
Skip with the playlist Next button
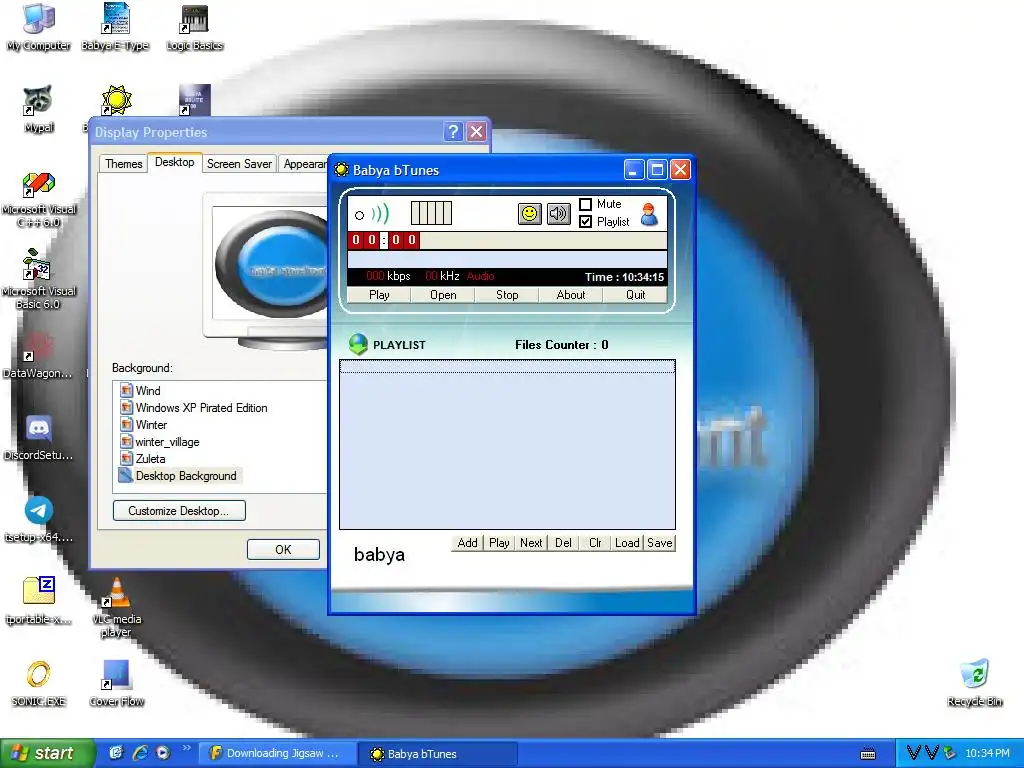[x=531, y=543]
